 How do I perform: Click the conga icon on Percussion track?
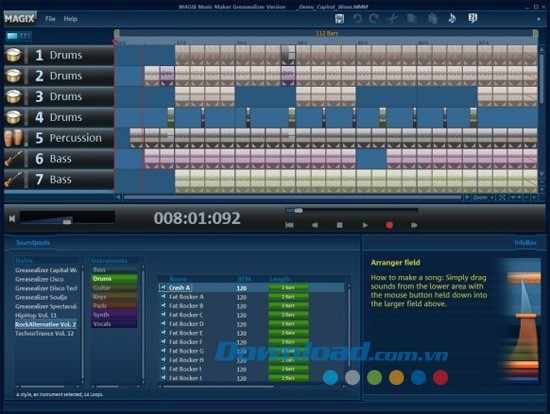click(x=13, y=138)
